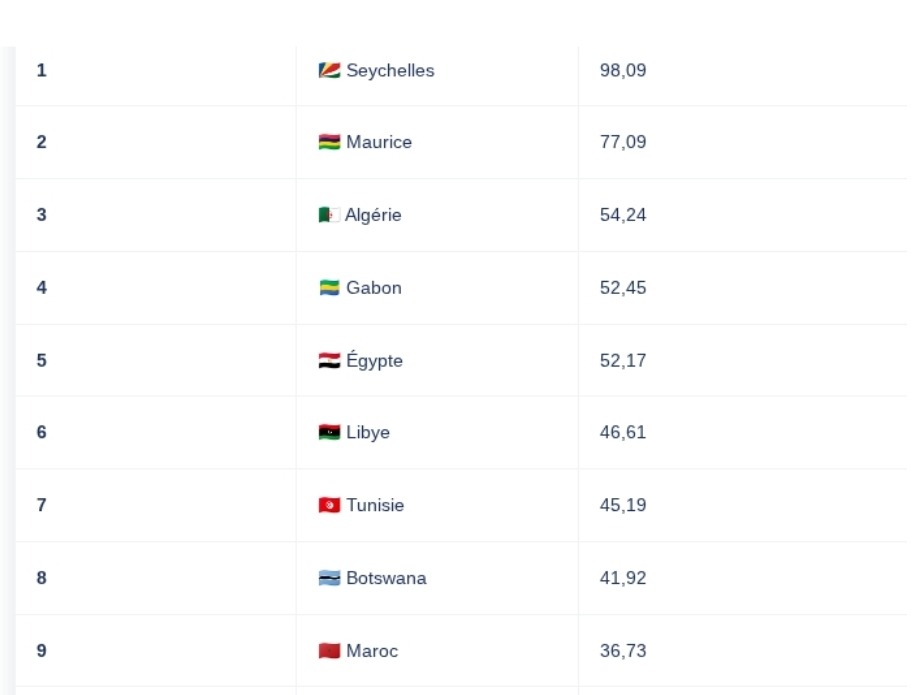Viewport: 913px width, 695px height.
Task: Click the Botswana country name
Action: (386, 578)
